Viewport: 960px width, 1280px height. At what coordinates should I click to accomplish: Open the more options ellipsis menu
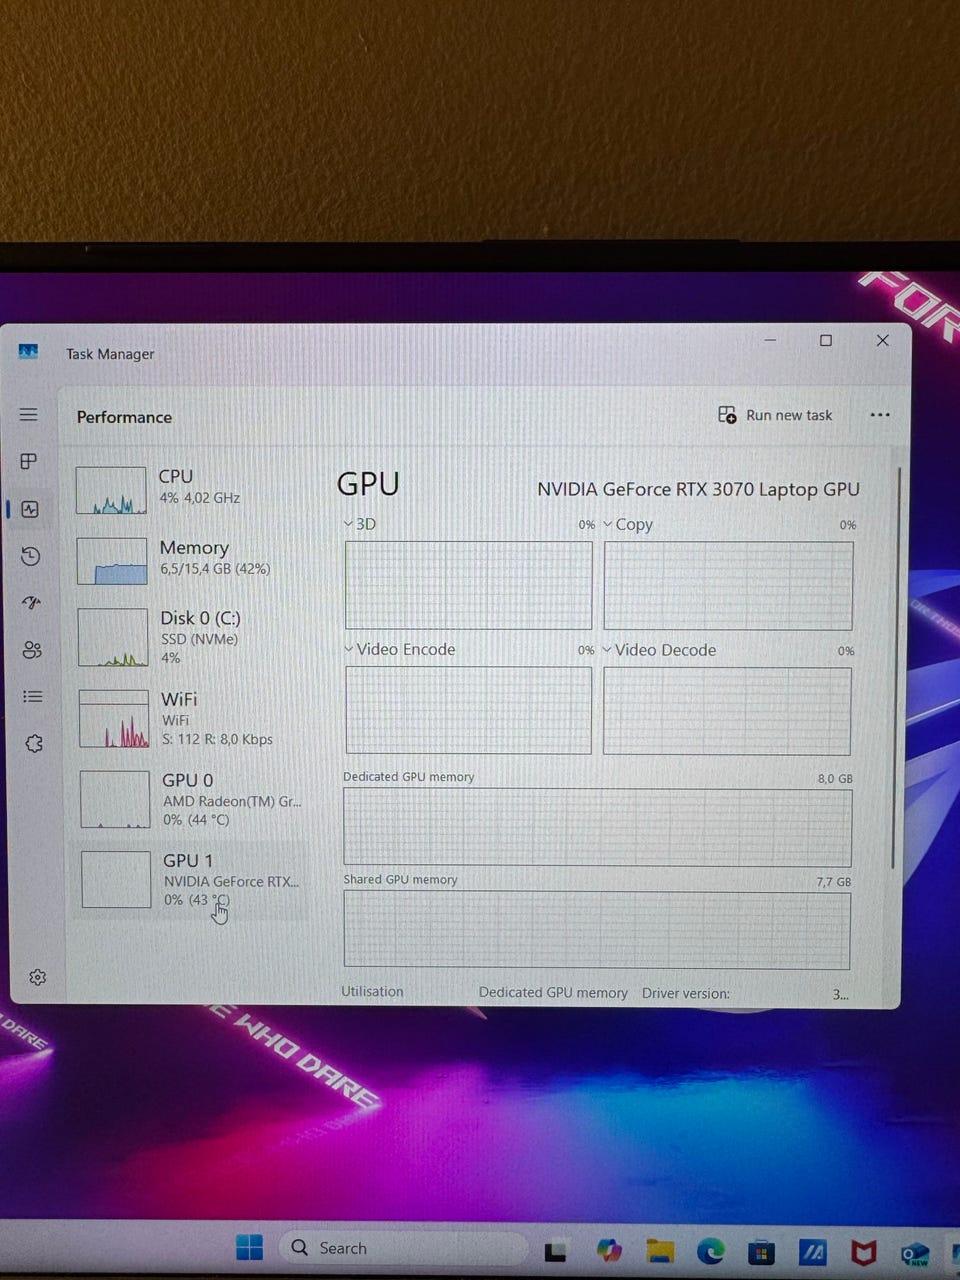(880, 415)
